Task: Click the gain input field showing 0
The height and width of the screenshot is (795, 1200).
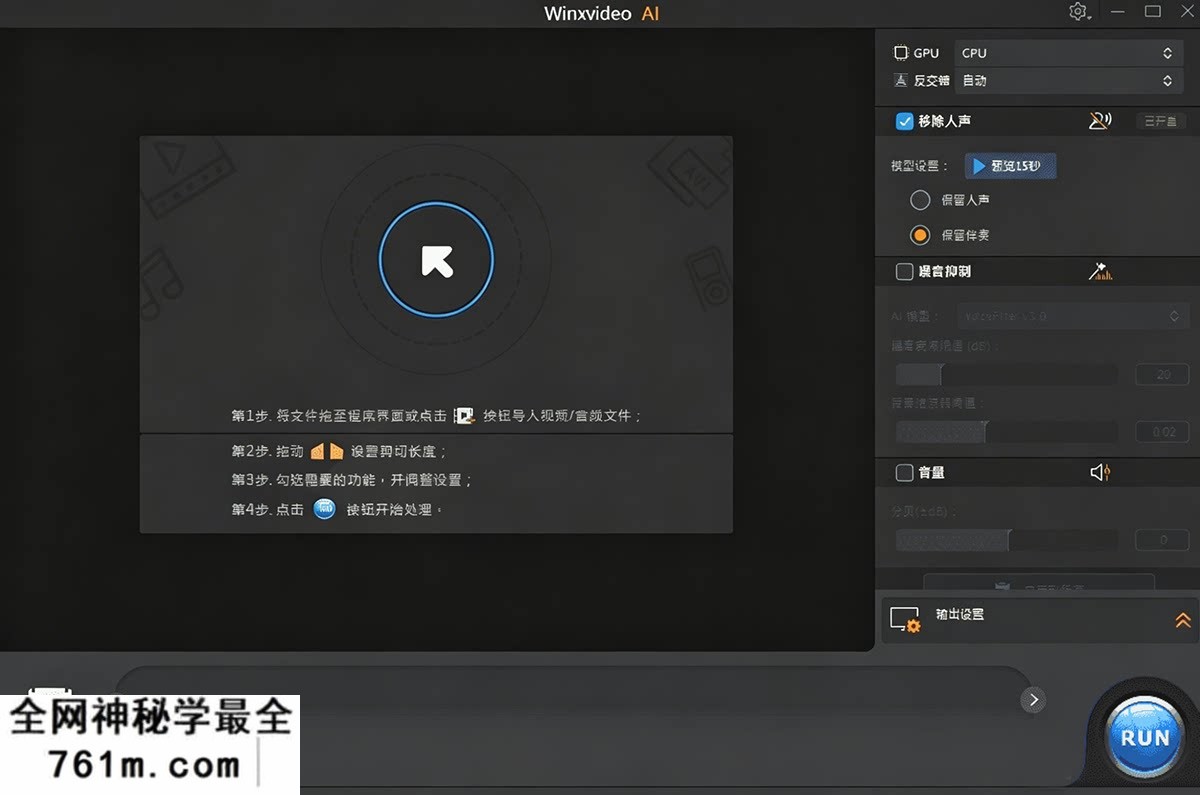Action: click(x=1162, y=540)
